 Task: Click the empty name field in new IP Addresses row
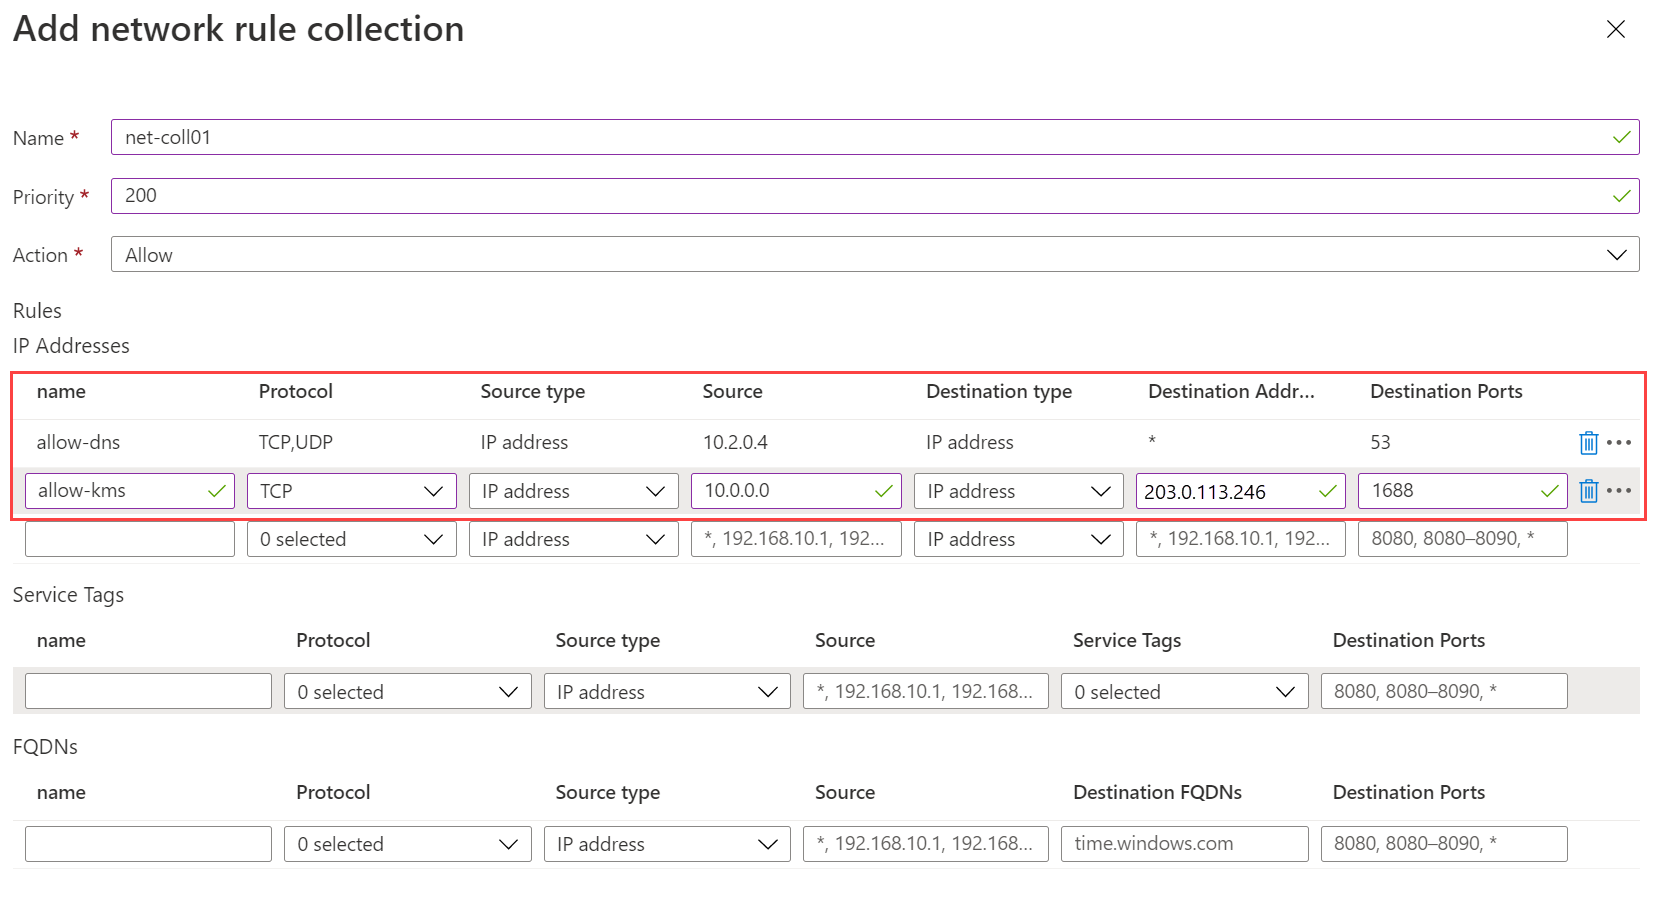(x=130, y=539)
